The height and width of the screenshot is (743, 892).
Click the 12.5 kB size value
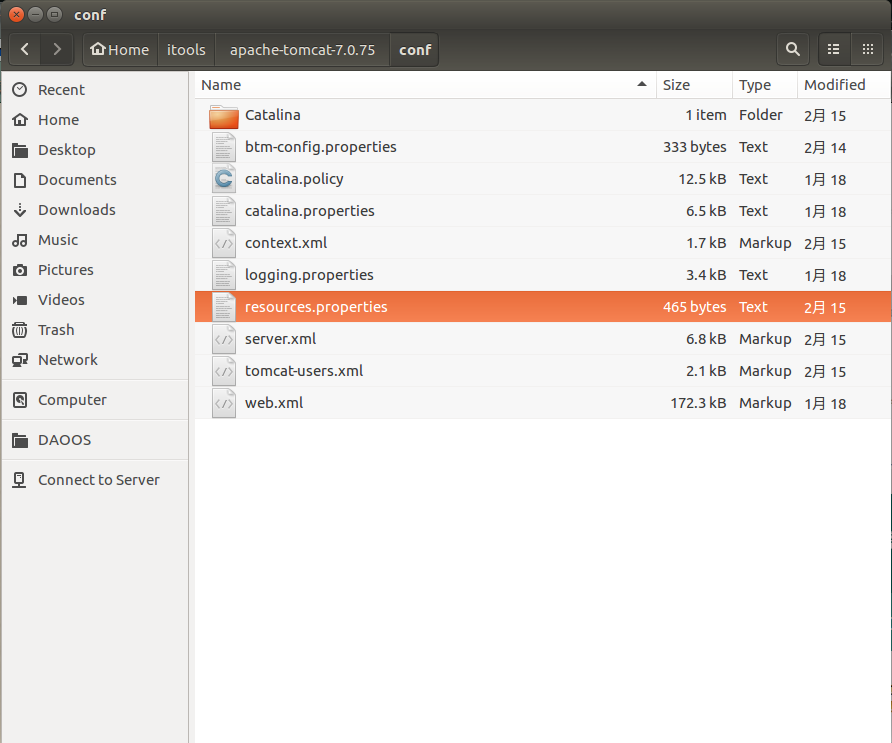pyautogui.click(x=702, y=179)
